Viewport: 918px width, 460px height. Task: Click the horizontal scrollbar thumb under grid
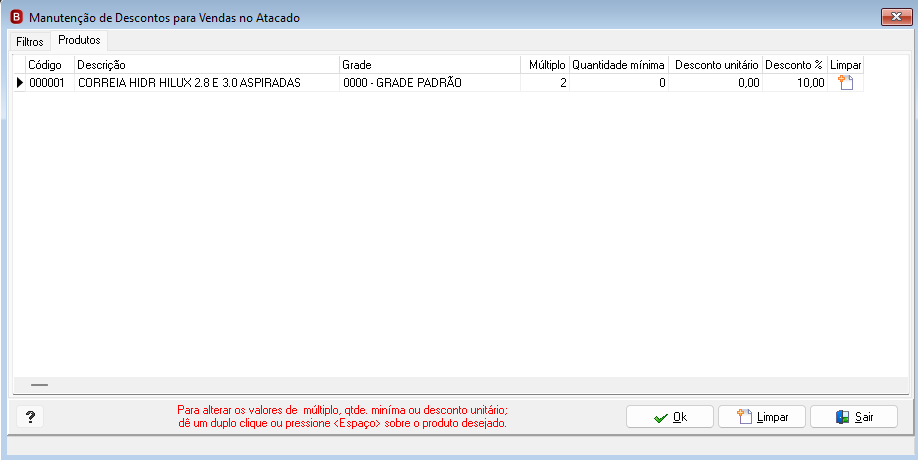tap(40, 385)
